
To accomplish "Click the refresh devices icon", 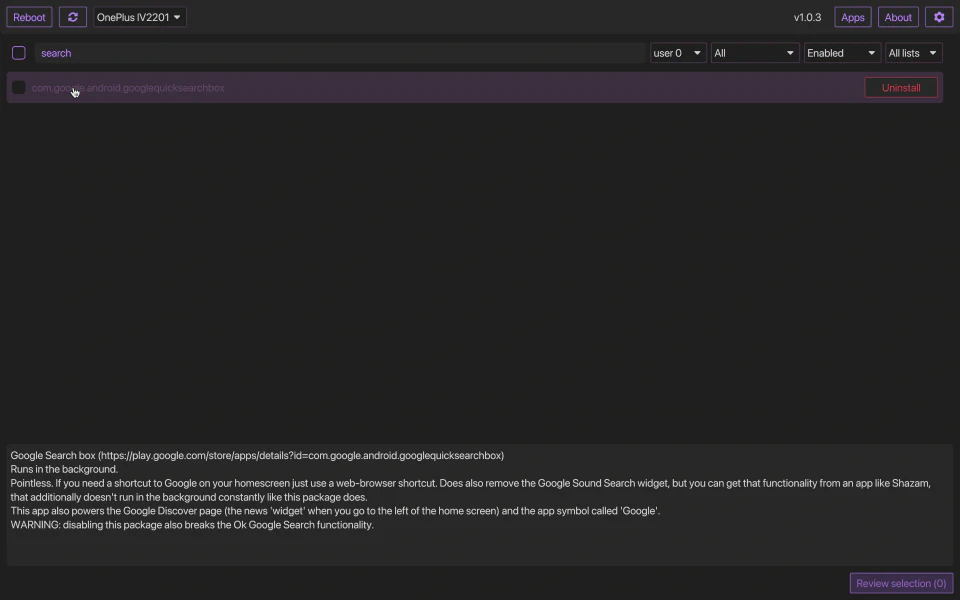I will [72, 17].
